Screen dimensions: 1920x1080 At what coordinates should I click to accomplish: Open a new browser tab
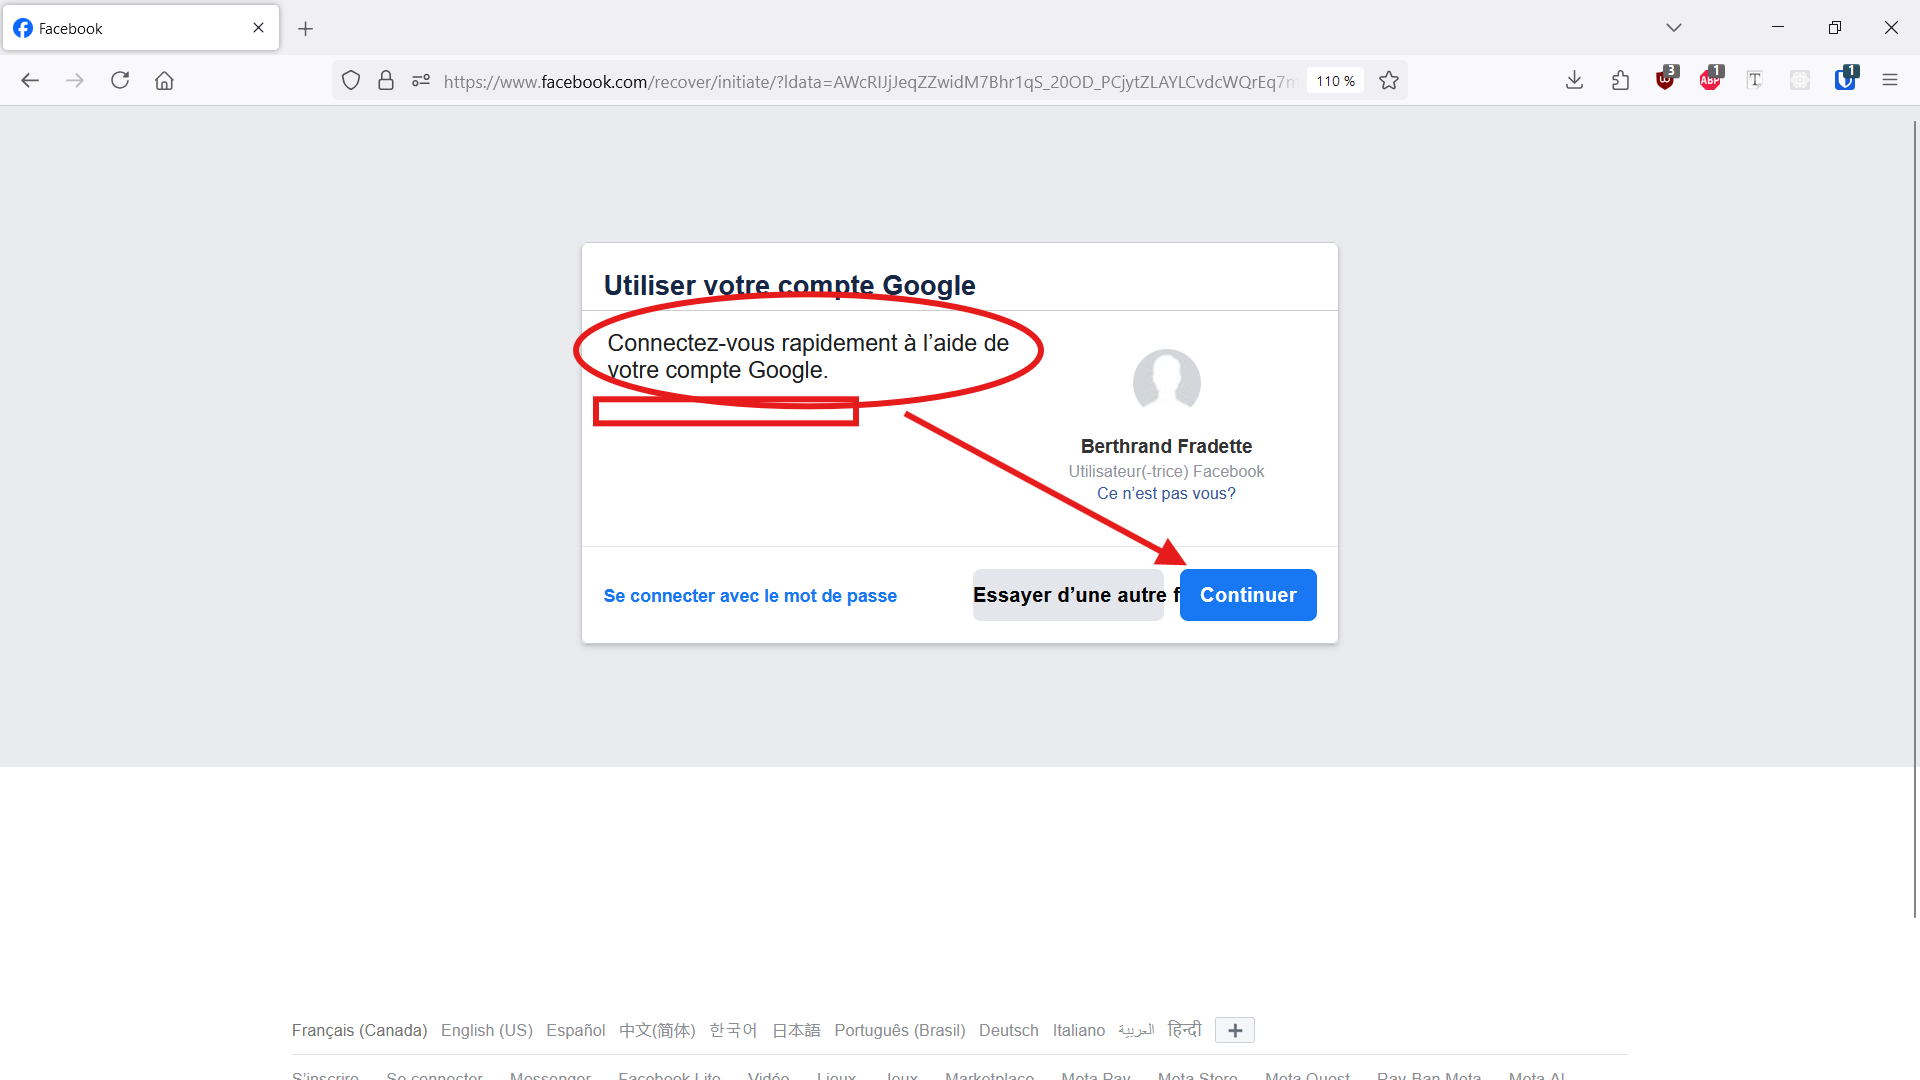pos(306,28)
